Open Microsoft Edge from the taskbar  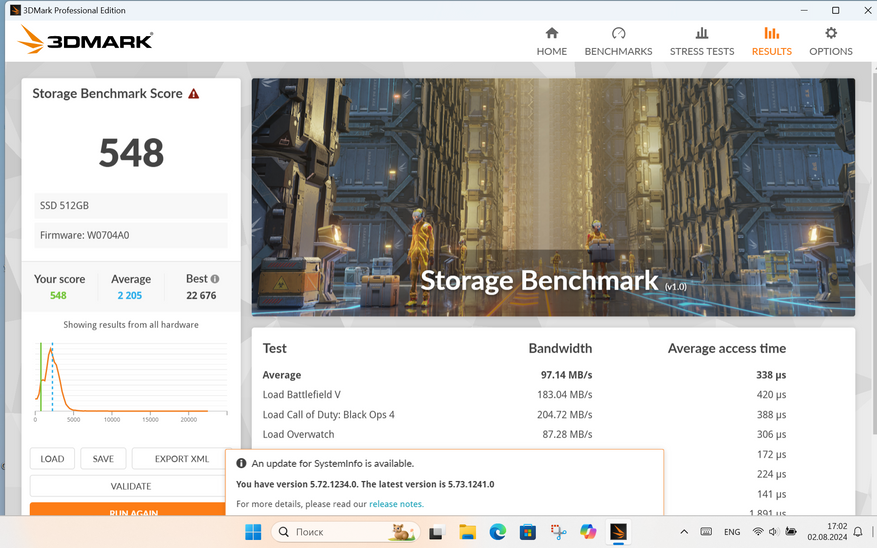[x=497, y=532]
